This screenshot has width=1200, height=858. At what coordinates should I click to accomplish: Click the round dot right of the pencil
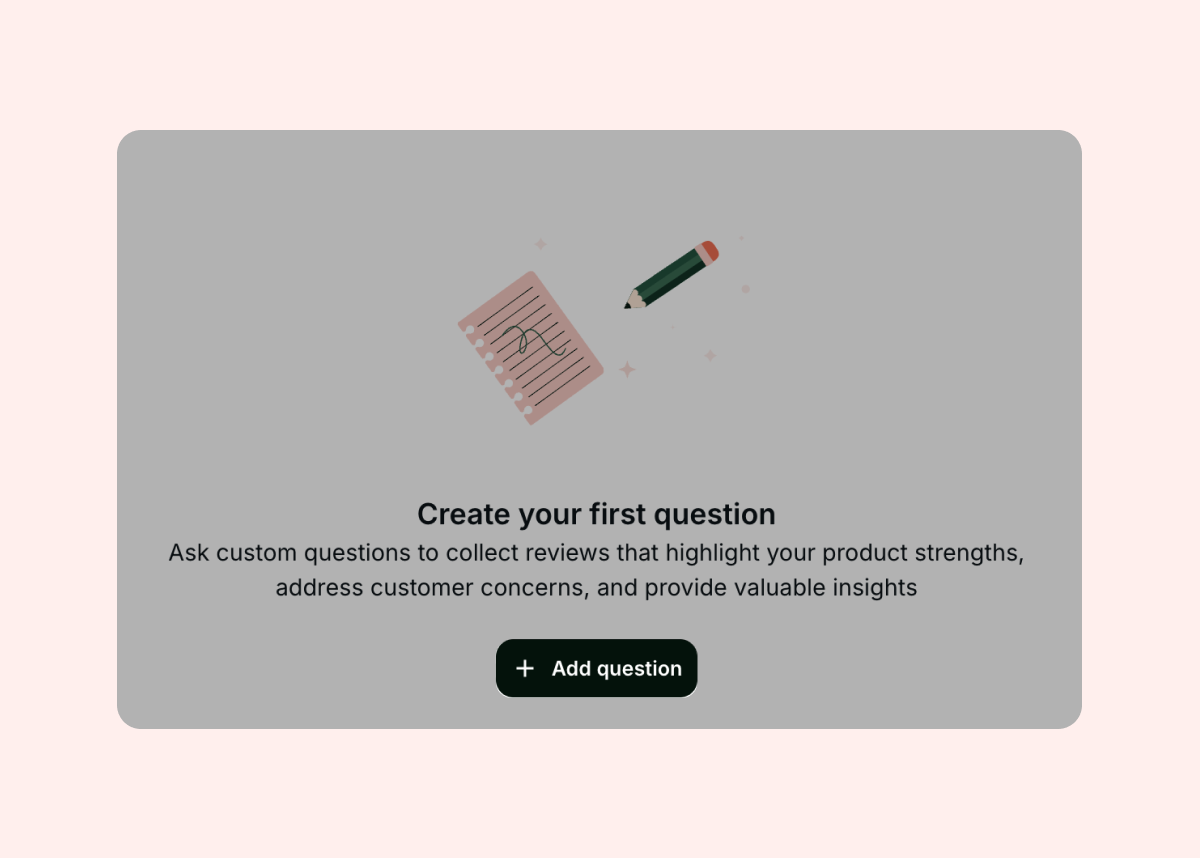745,289
